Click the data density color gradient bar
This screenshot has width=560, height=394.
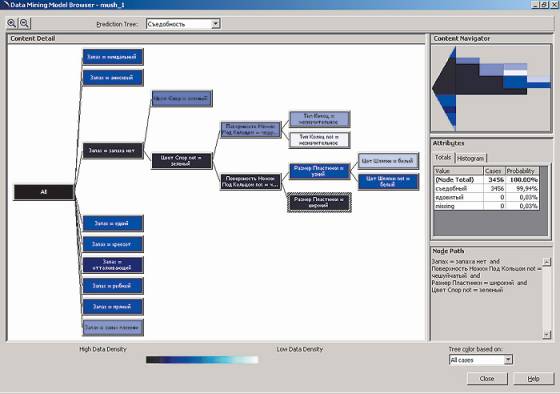pos(202,360)
